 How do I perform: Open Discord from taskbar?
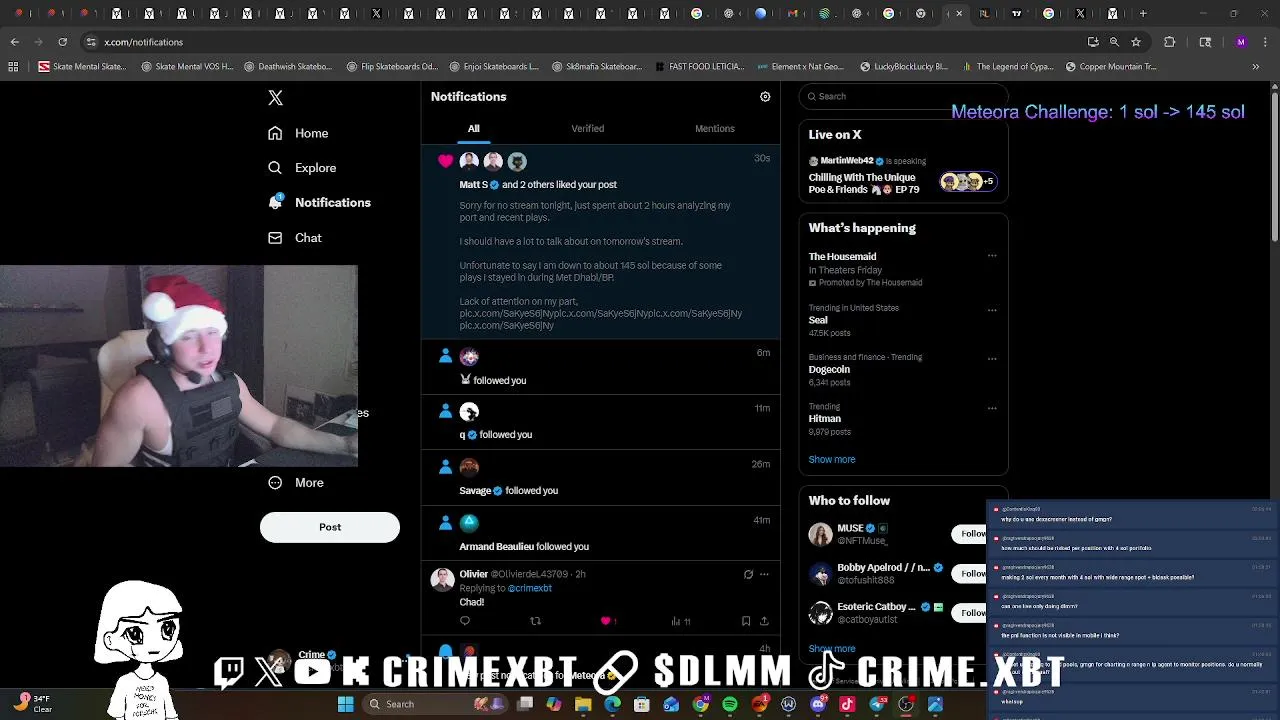coord(818,704)
